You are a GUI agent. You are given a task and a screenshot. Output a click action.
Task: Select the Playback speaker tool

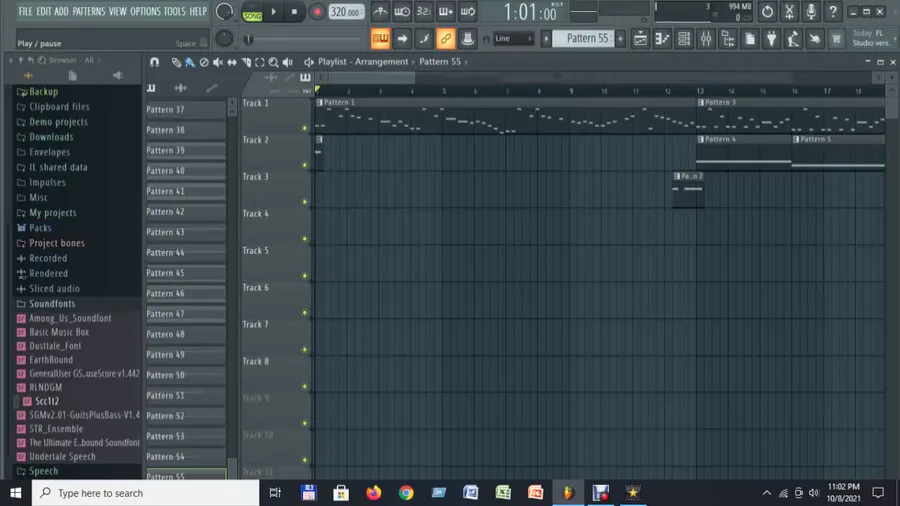pos(288,62)
